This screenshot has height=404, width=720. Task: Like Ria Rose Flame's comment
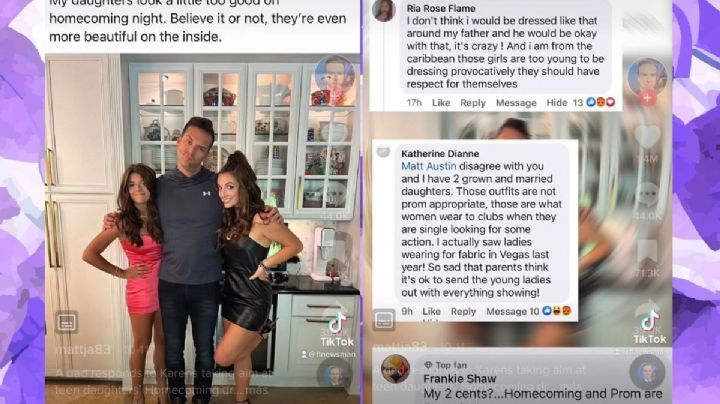click(x=441, y=103)
